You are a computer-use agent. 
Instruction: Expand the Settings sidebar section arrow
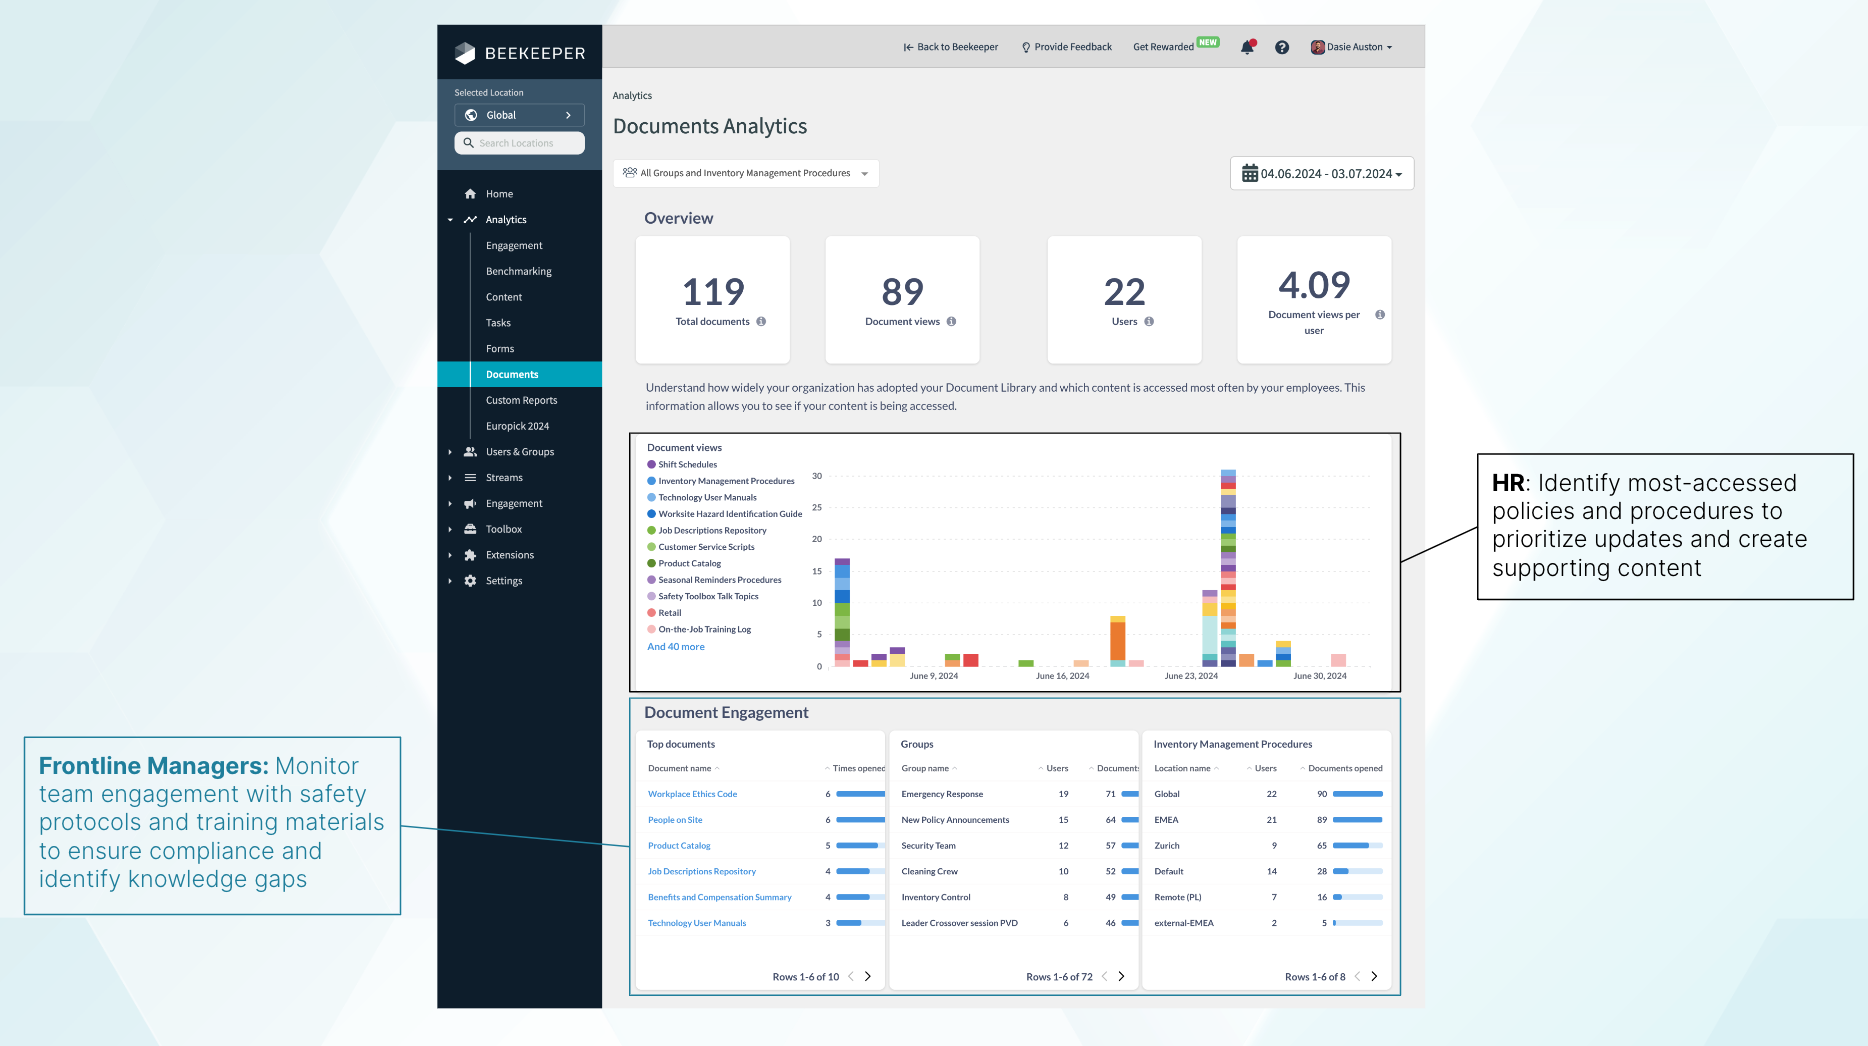(450, 581)
